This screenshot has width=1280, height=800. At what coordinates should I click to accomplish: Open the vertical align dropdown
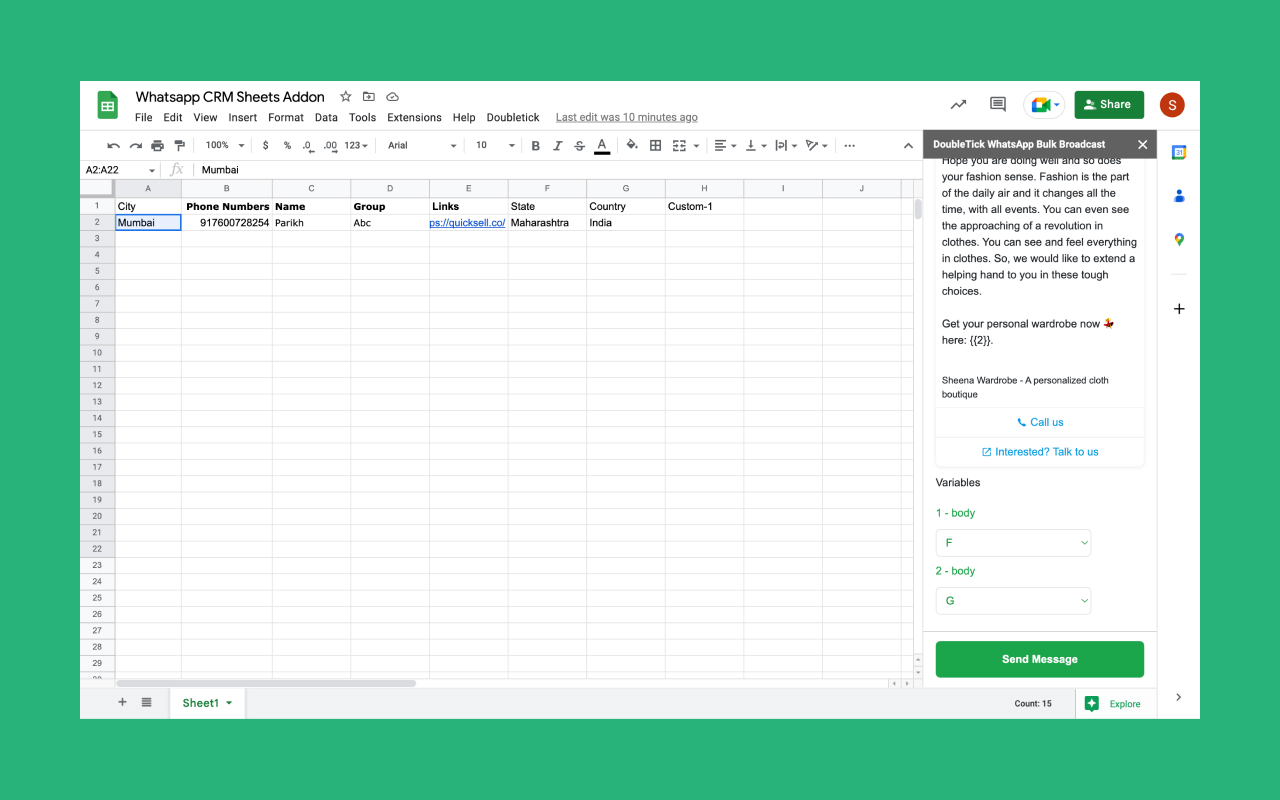(x=755, y=146)
